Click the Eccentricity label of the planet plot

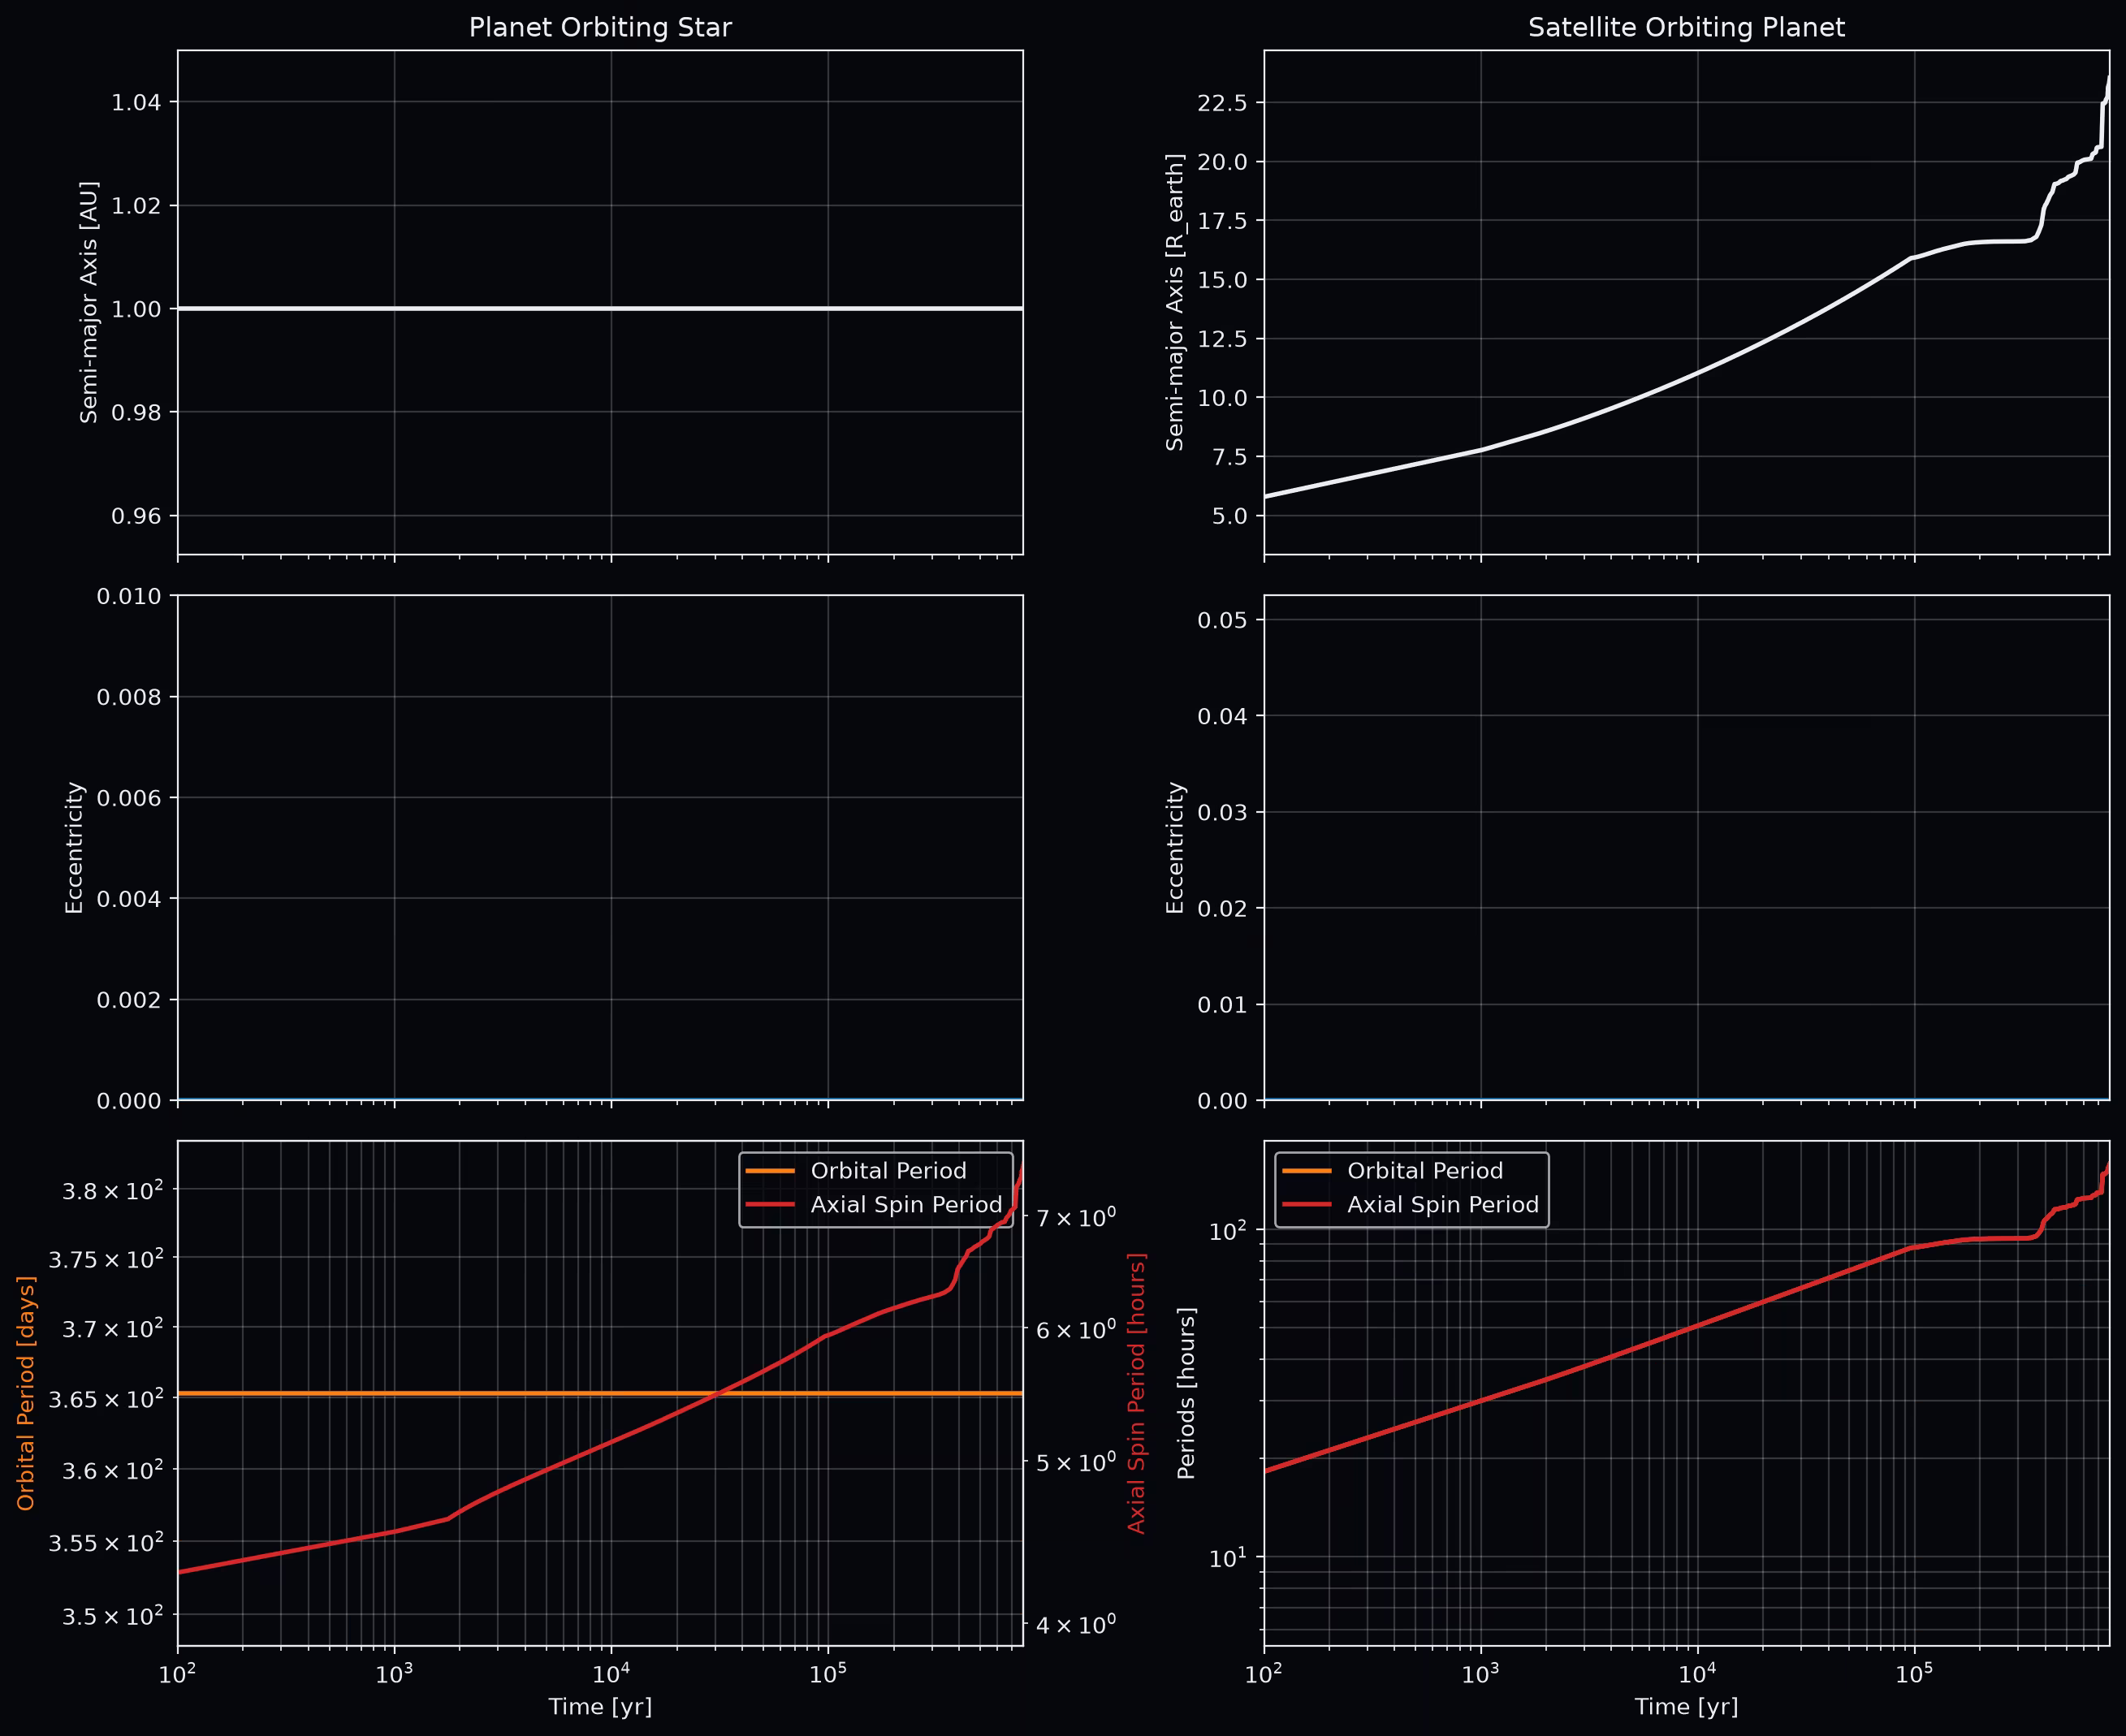point(74,848)
